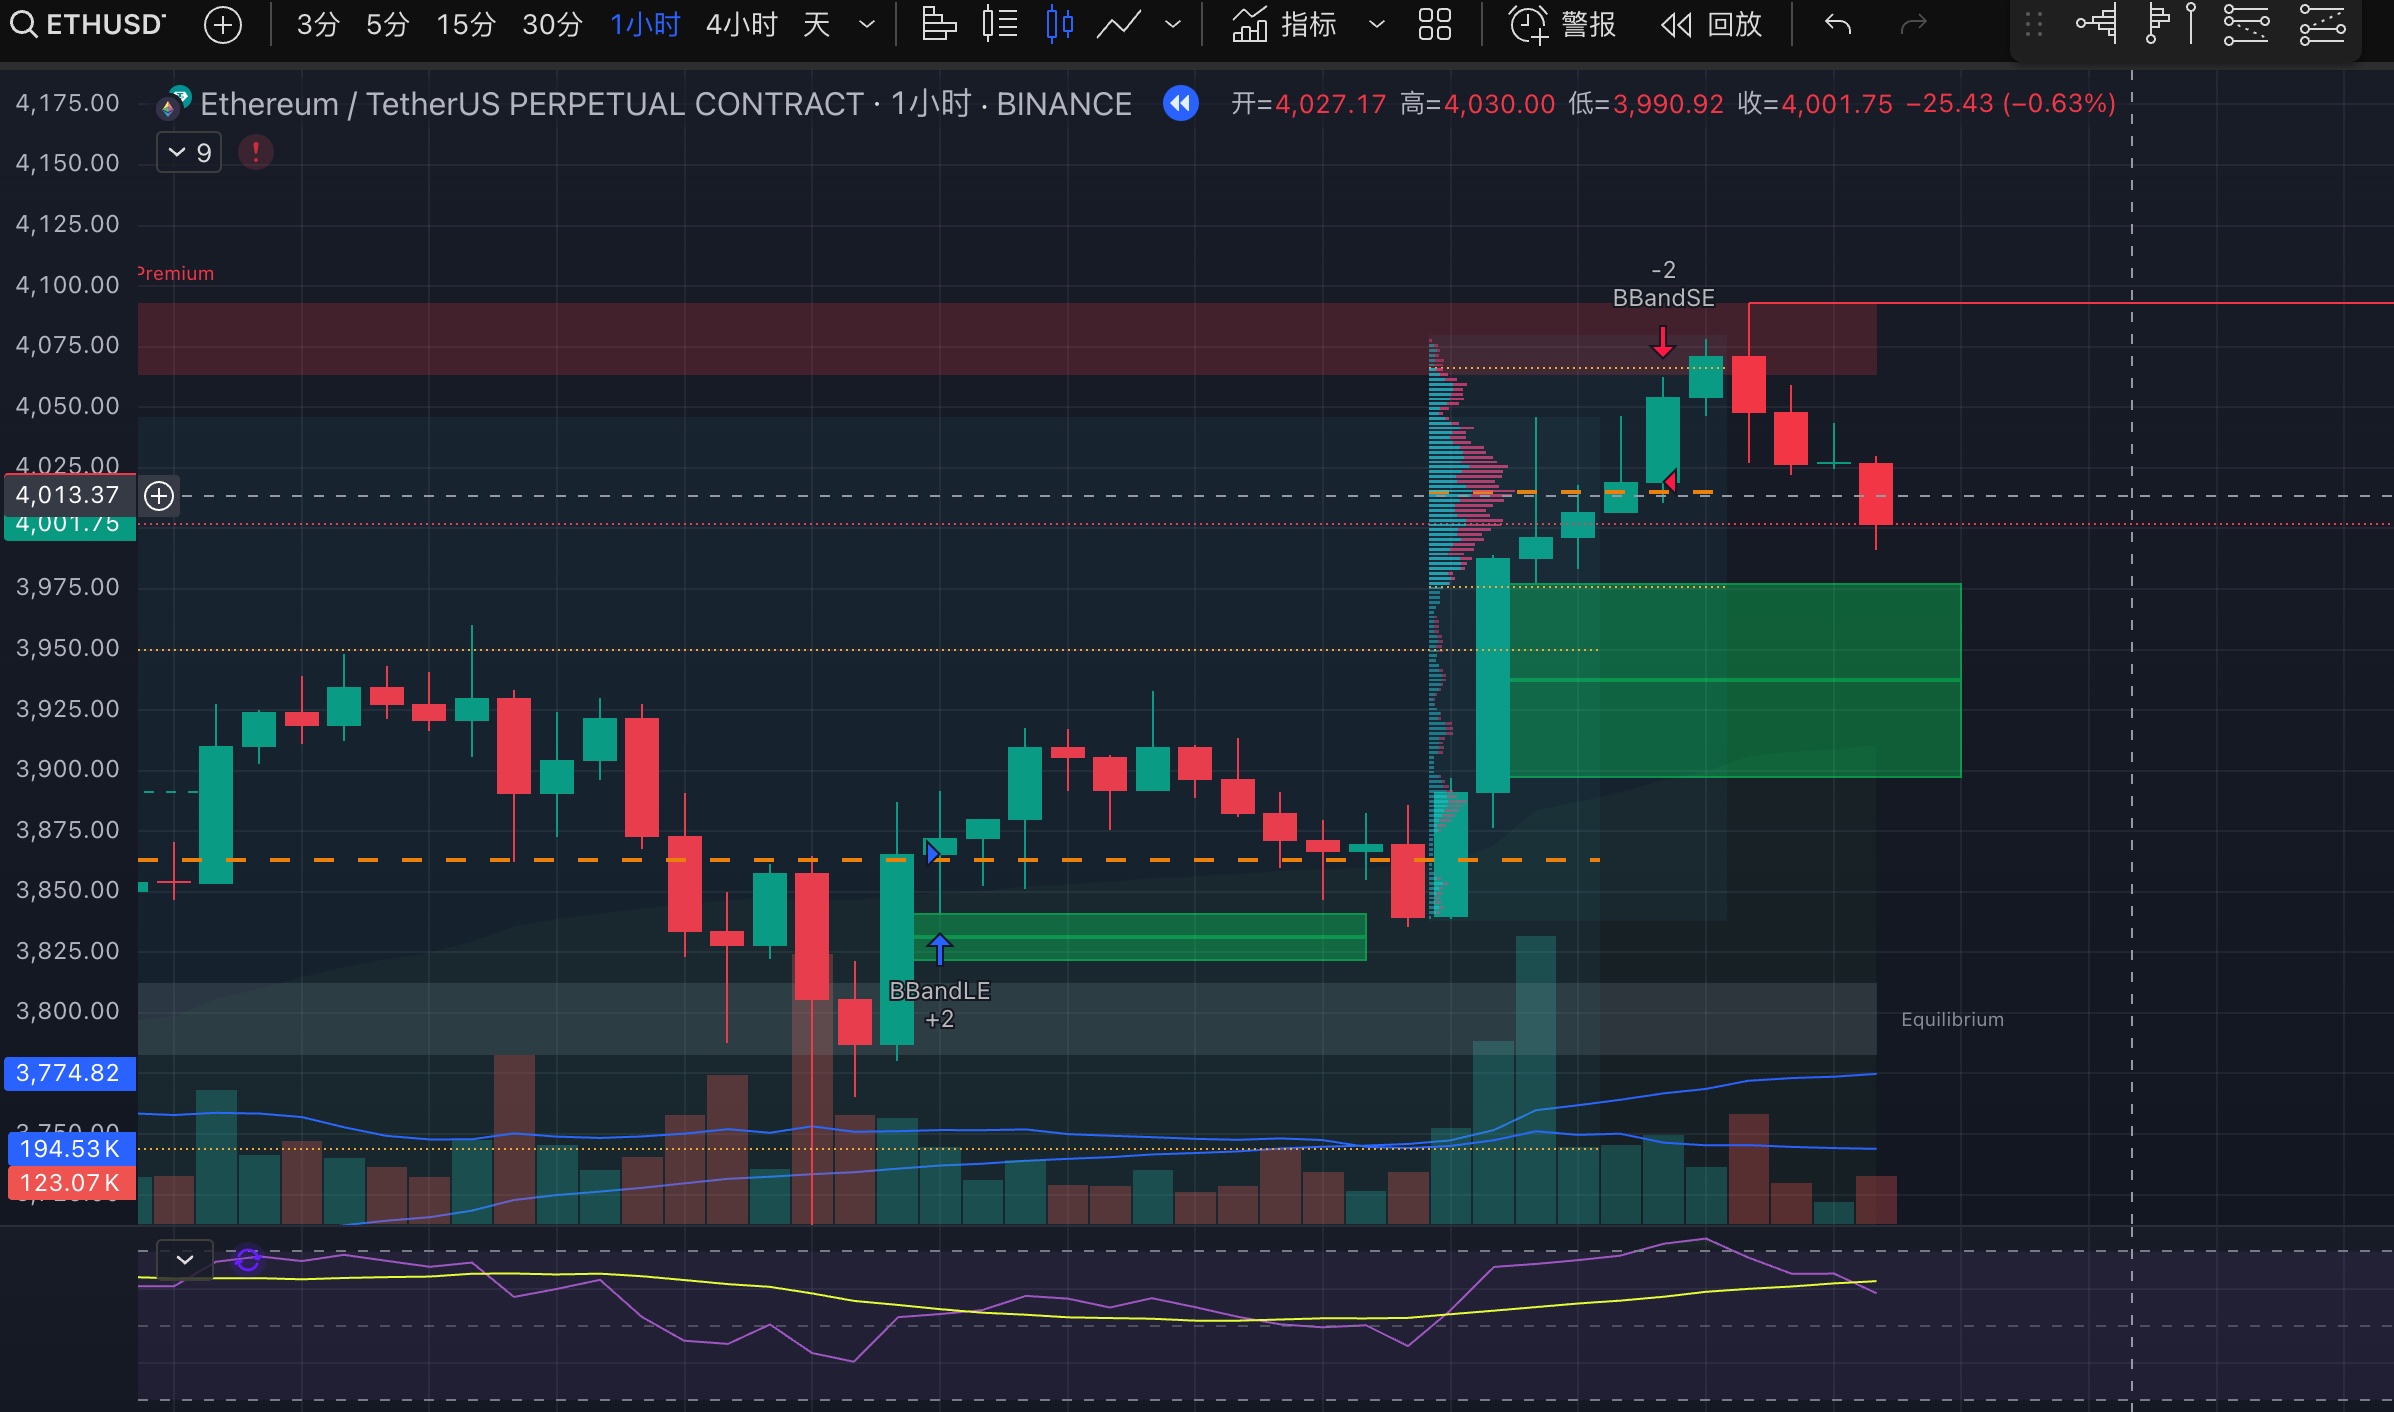Switch to the 4小时 timeframe
Image resolution: width=2394 pixels, height=1412 pixels.
click(741, 24)
